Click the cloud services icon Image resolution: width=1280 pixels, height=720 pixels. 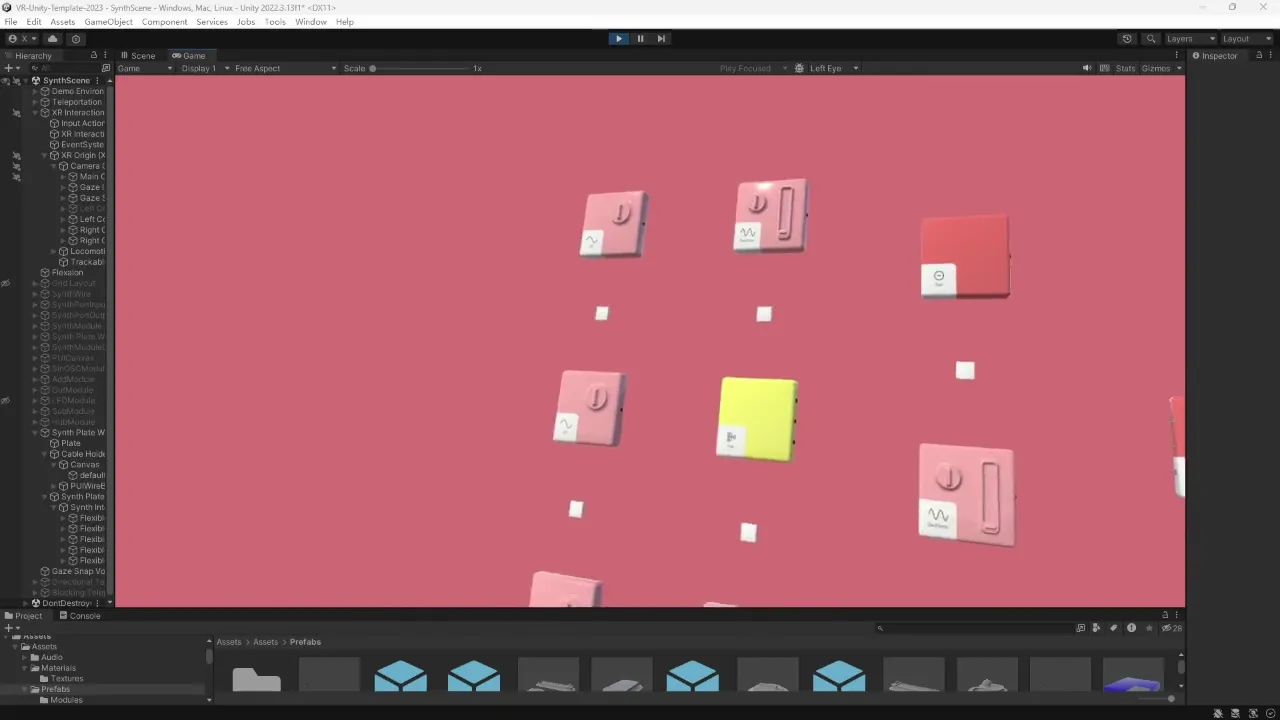53,39
